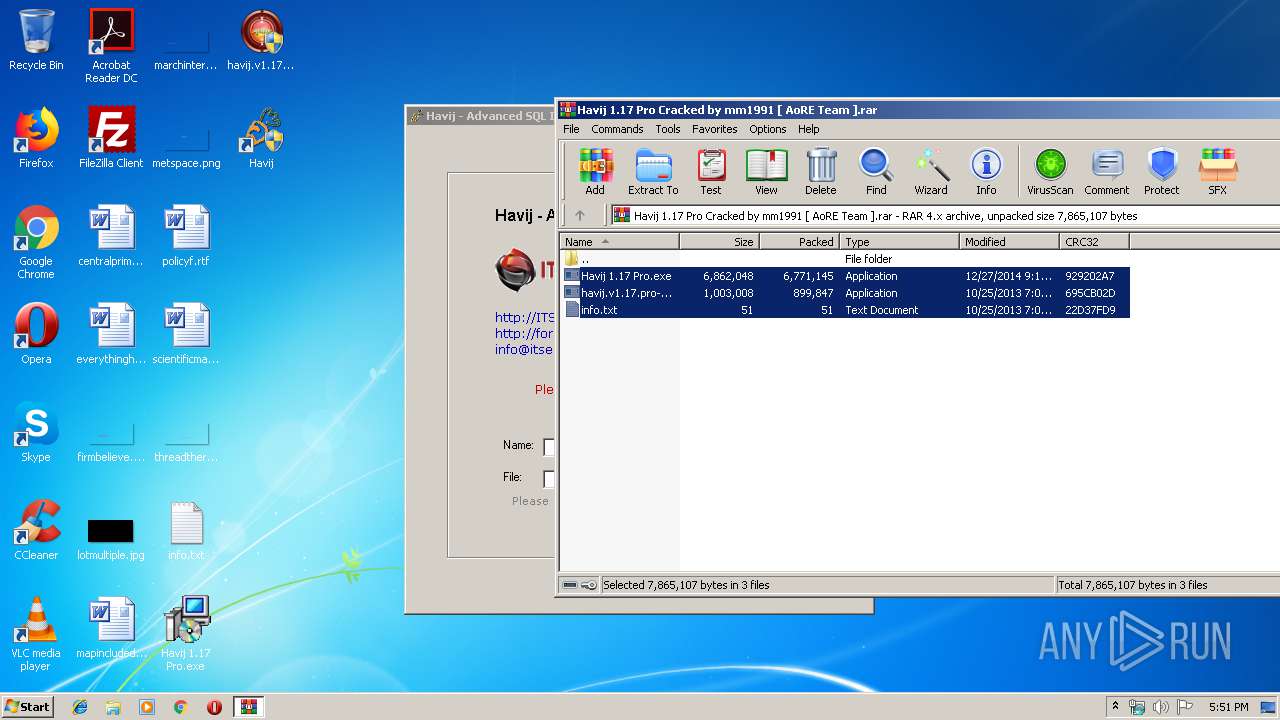Select the info.txt row in the archive
The width and height of the screenshot is (1280, 720).
pyautogui.click(x=846, y=310)
